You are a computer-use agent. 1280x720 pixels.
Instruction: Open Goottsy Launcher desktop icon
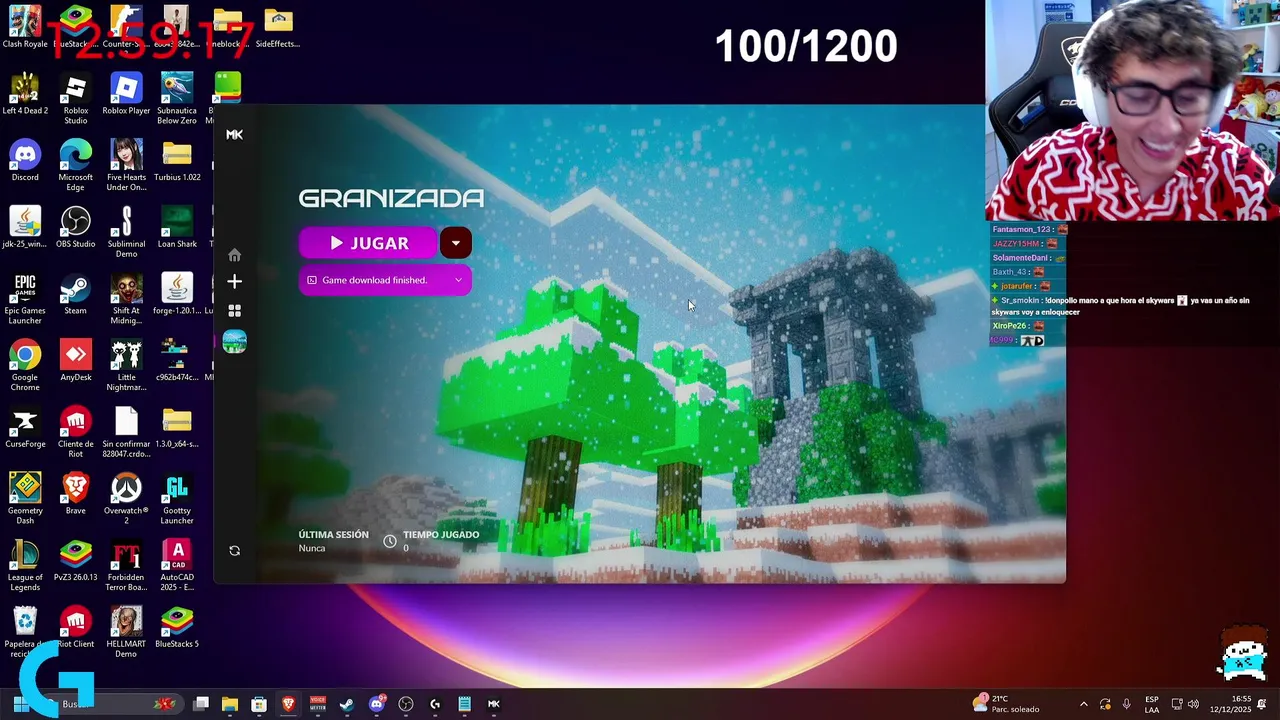tap(177, 500)
